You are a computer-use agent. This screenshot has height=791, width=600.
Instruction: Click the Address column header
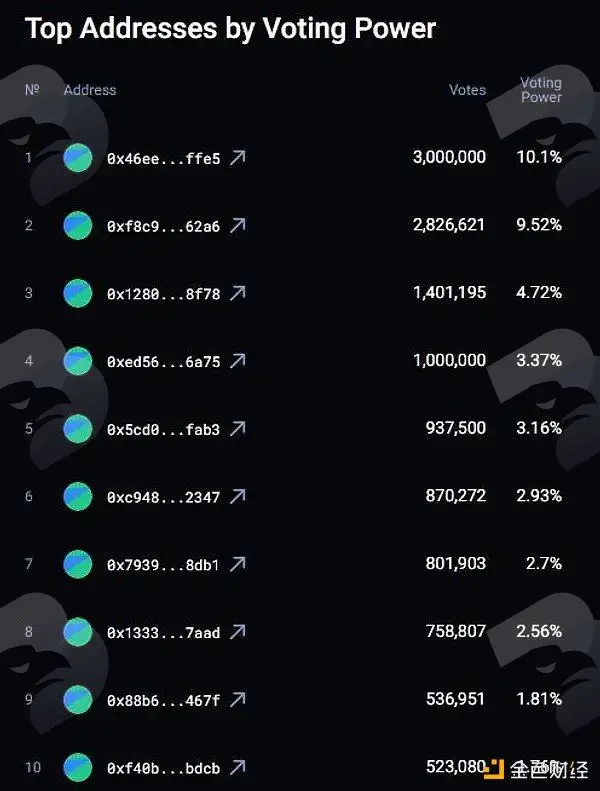click(90, 90)
